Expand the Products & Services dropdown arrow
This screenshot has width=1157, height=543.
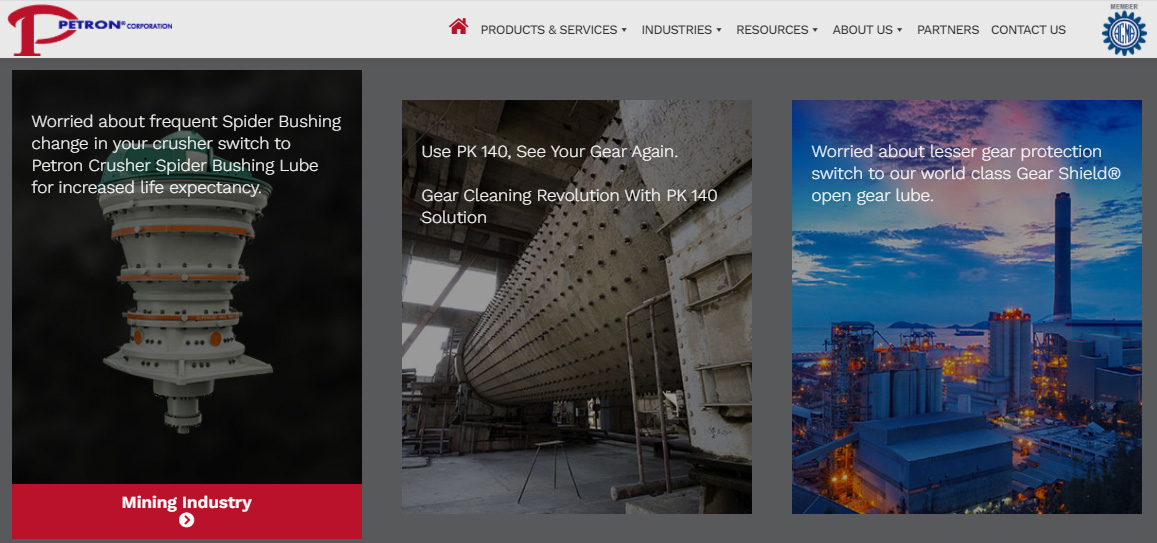[624, 30]
